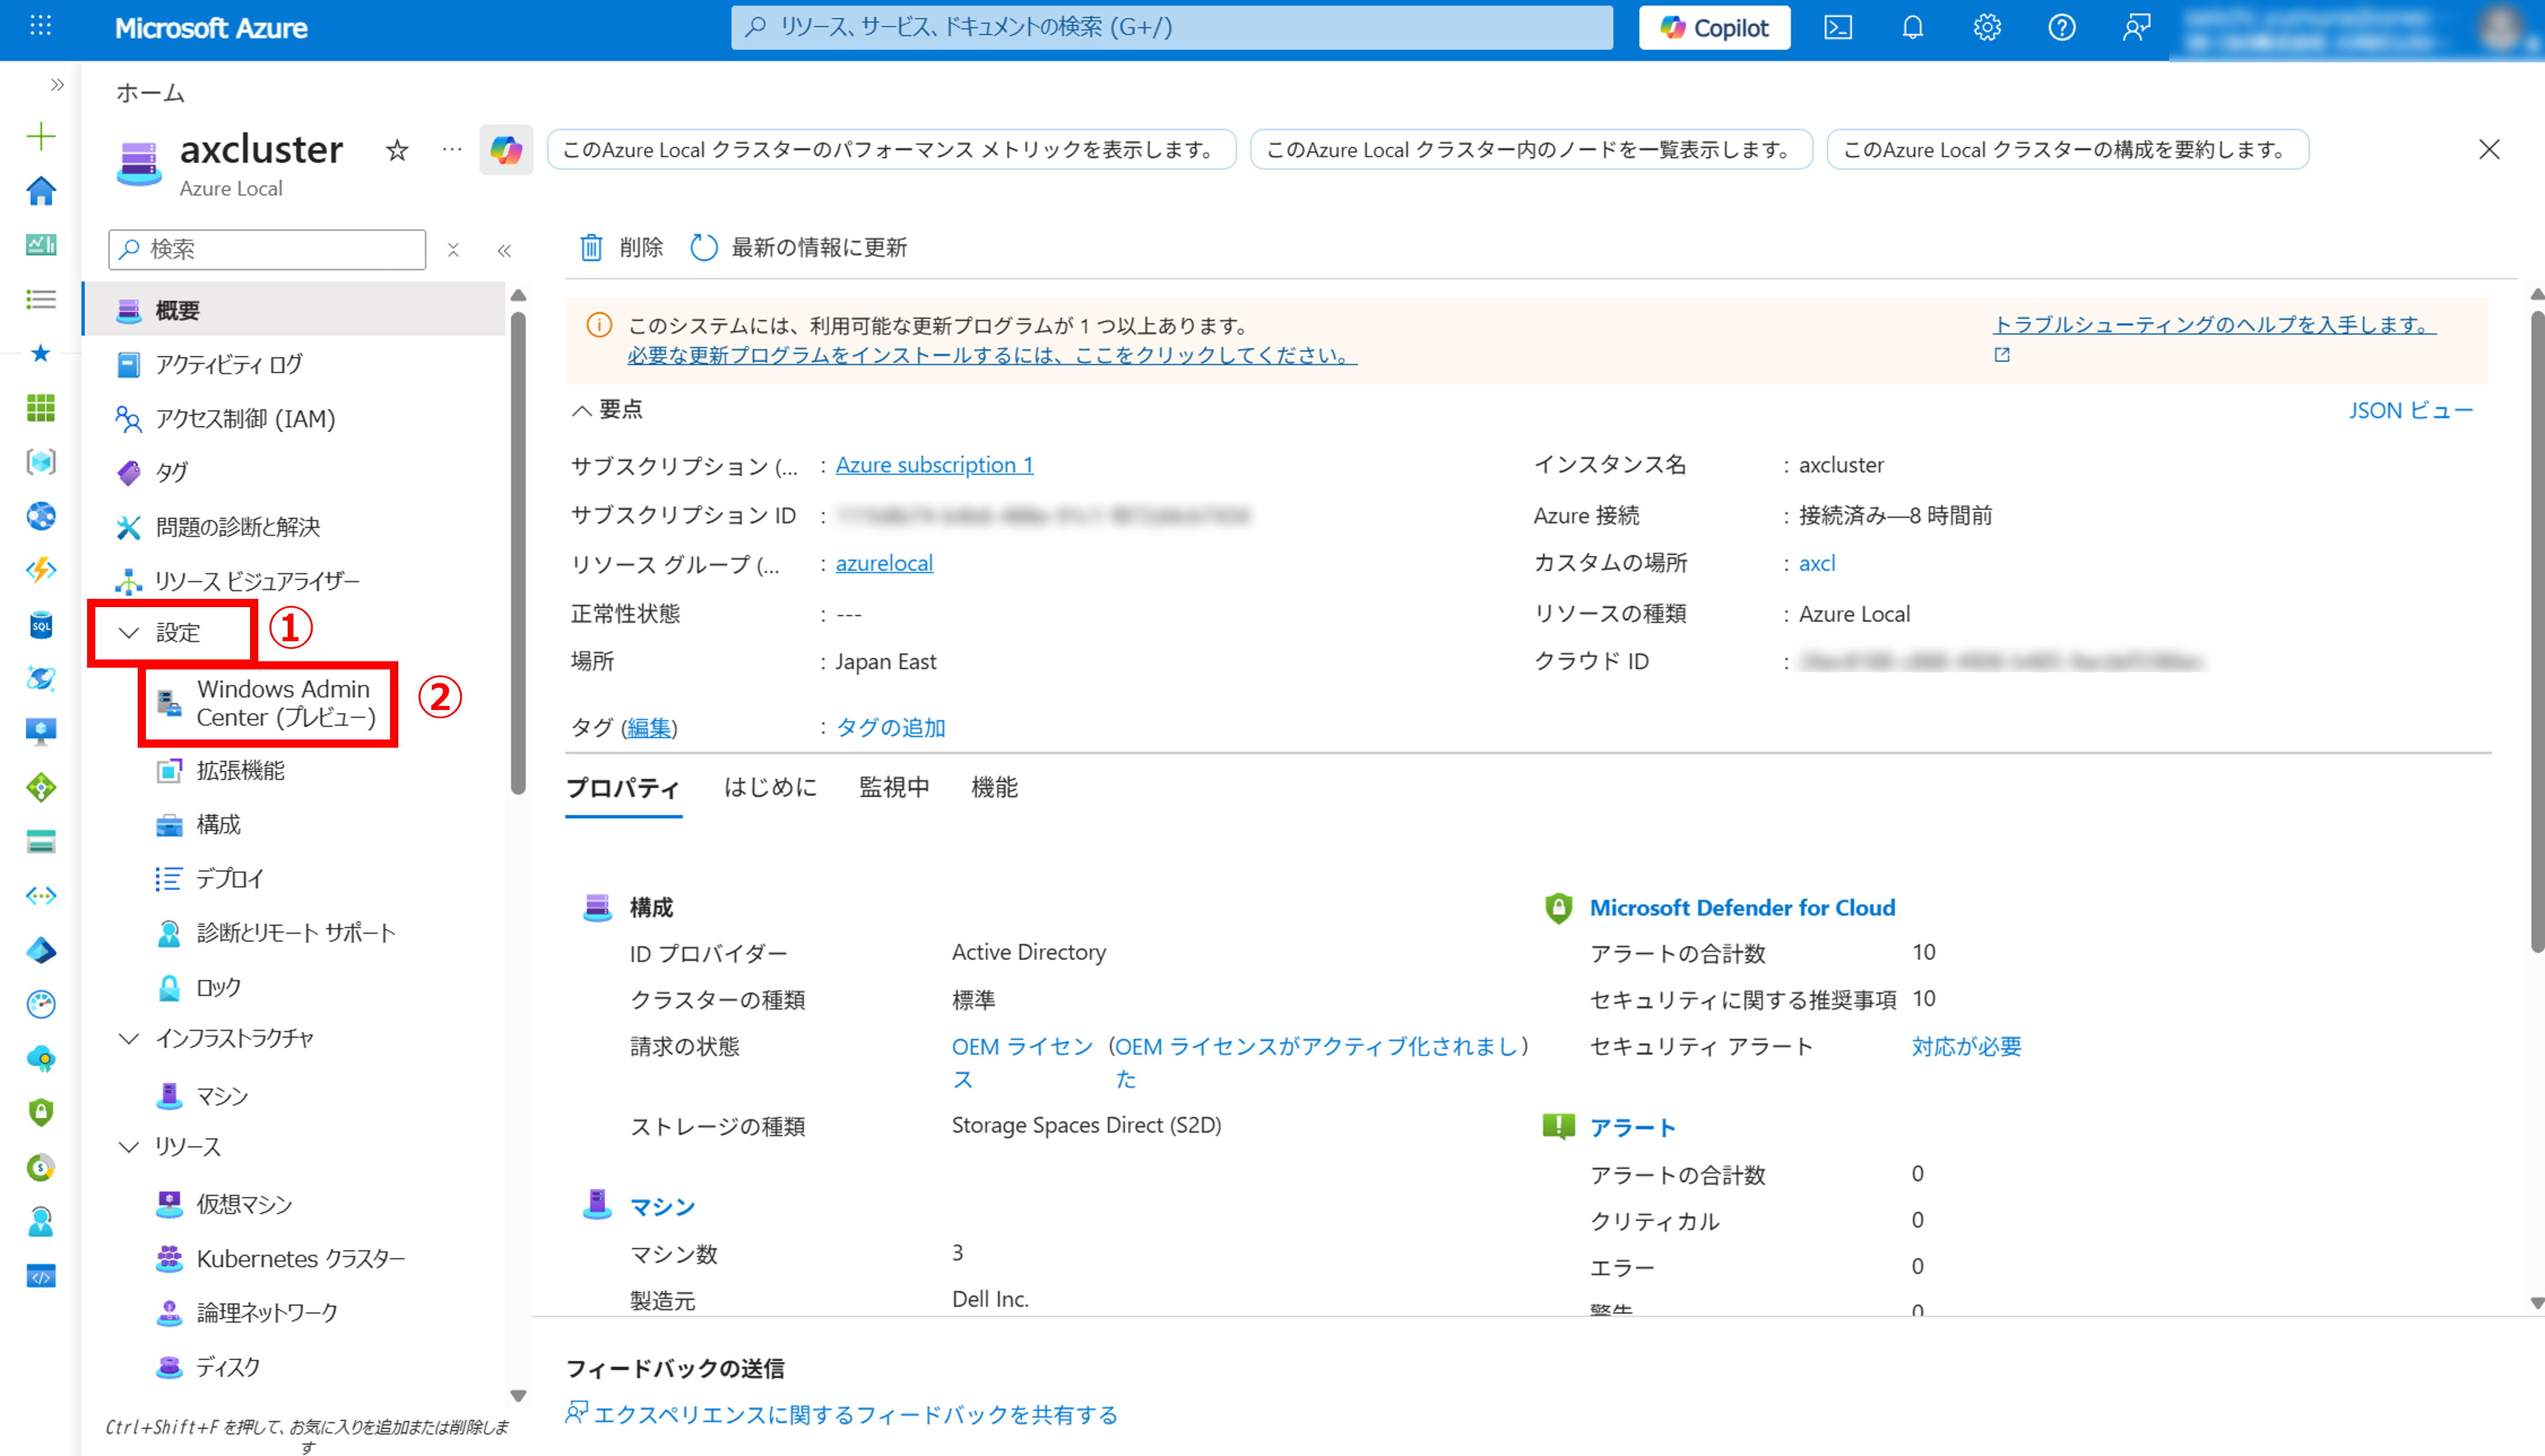Collapse the 要点 essentials section

click(607, 409)
